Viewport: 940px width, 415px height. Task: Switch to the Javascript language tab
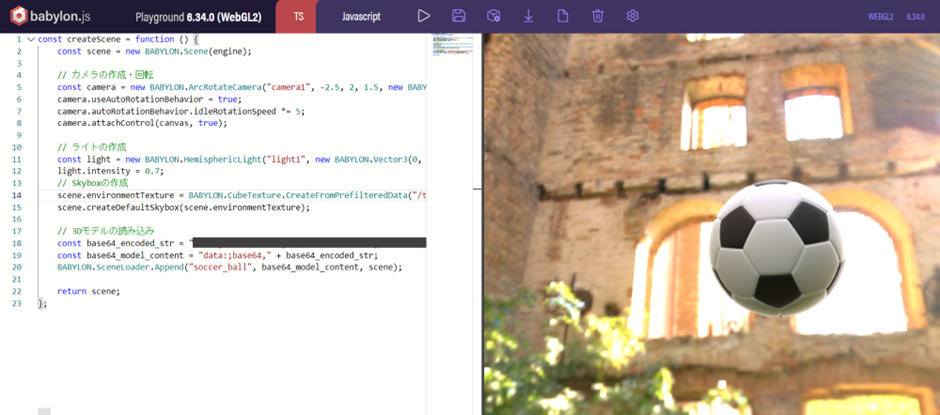point(361,17)
